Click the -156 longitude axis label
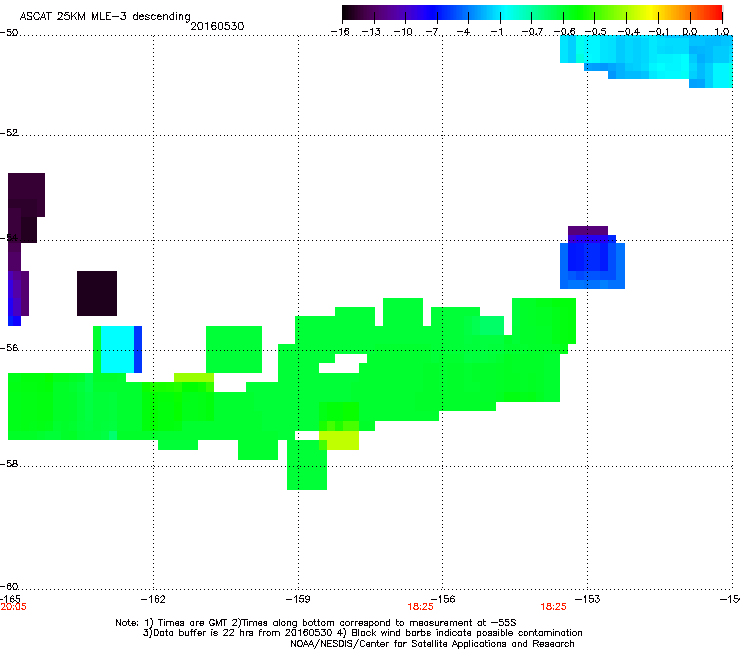The height and width of the screenshot is (650, 740). [443, 599]
